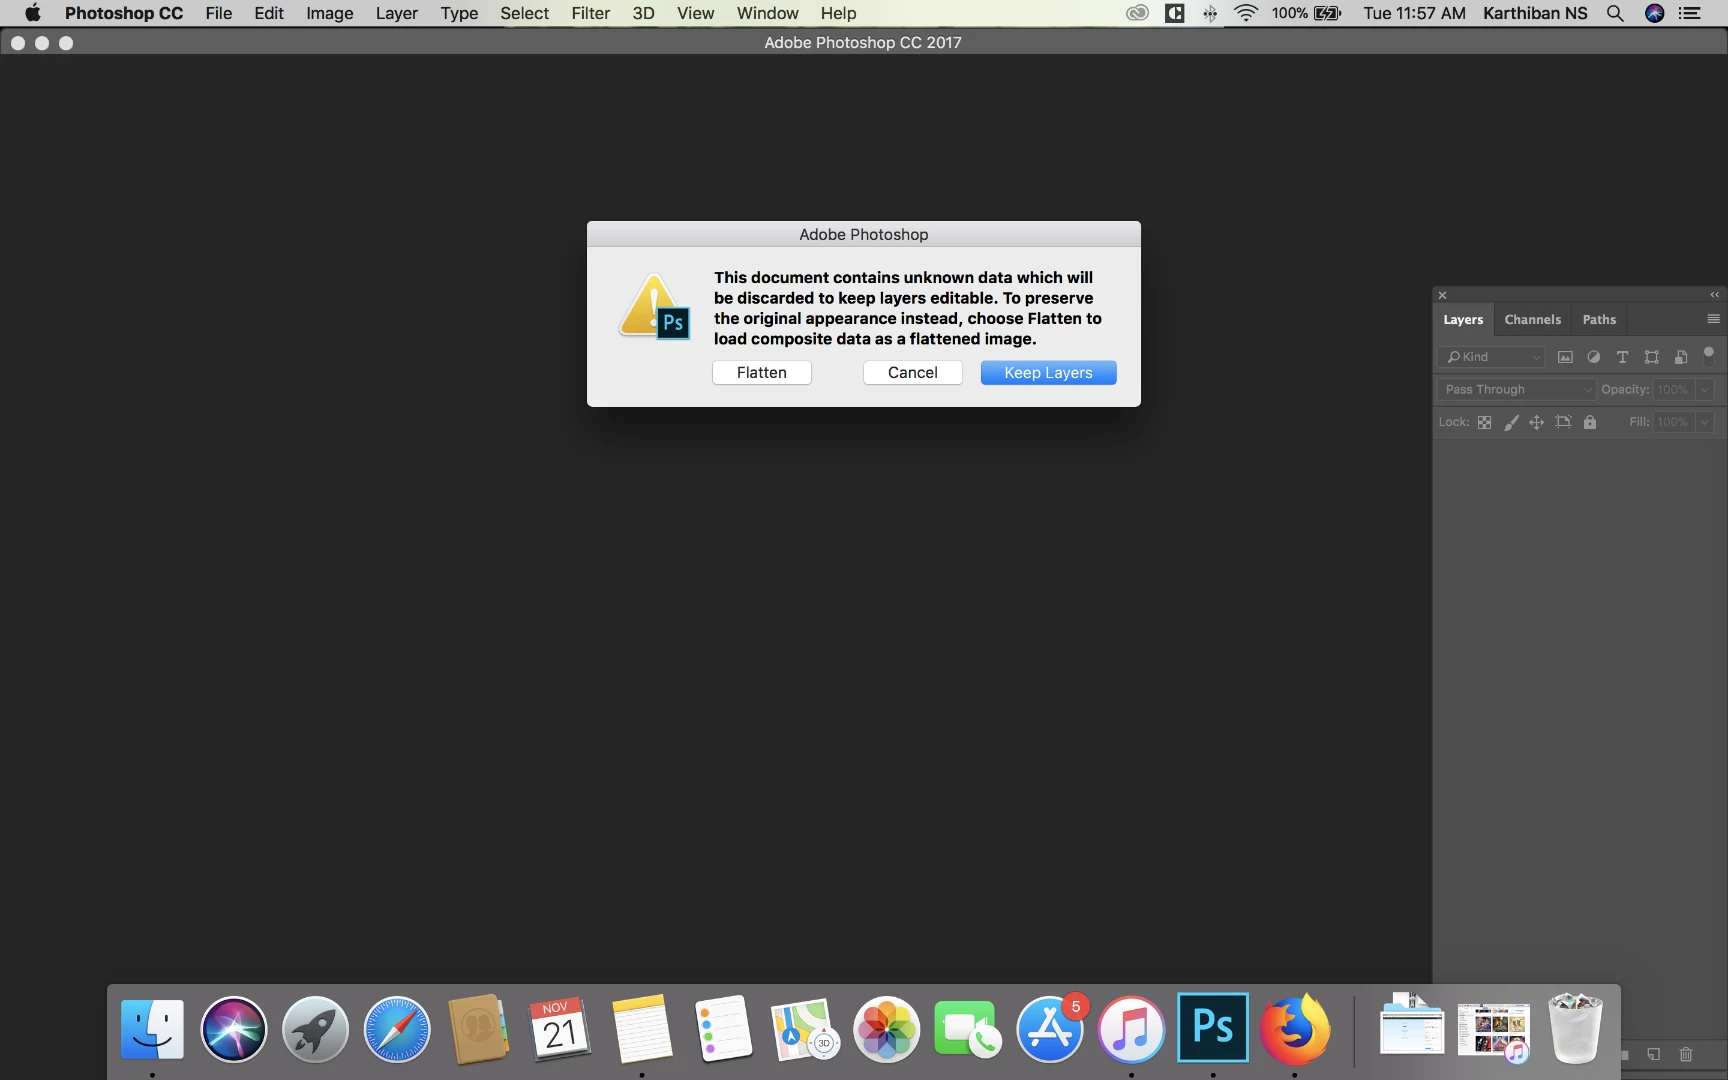Filter for adjustment layers

tap(1594, 357)
